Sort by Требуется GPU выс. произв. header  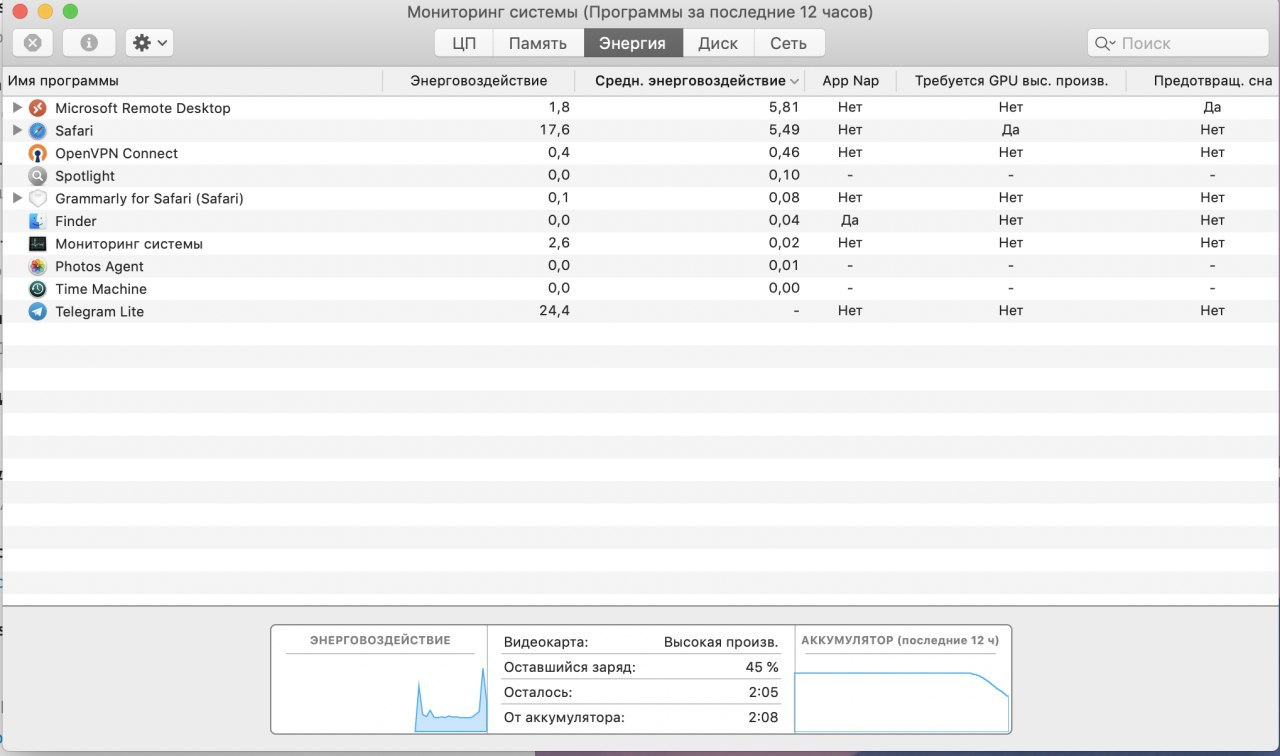point(1011,81)
